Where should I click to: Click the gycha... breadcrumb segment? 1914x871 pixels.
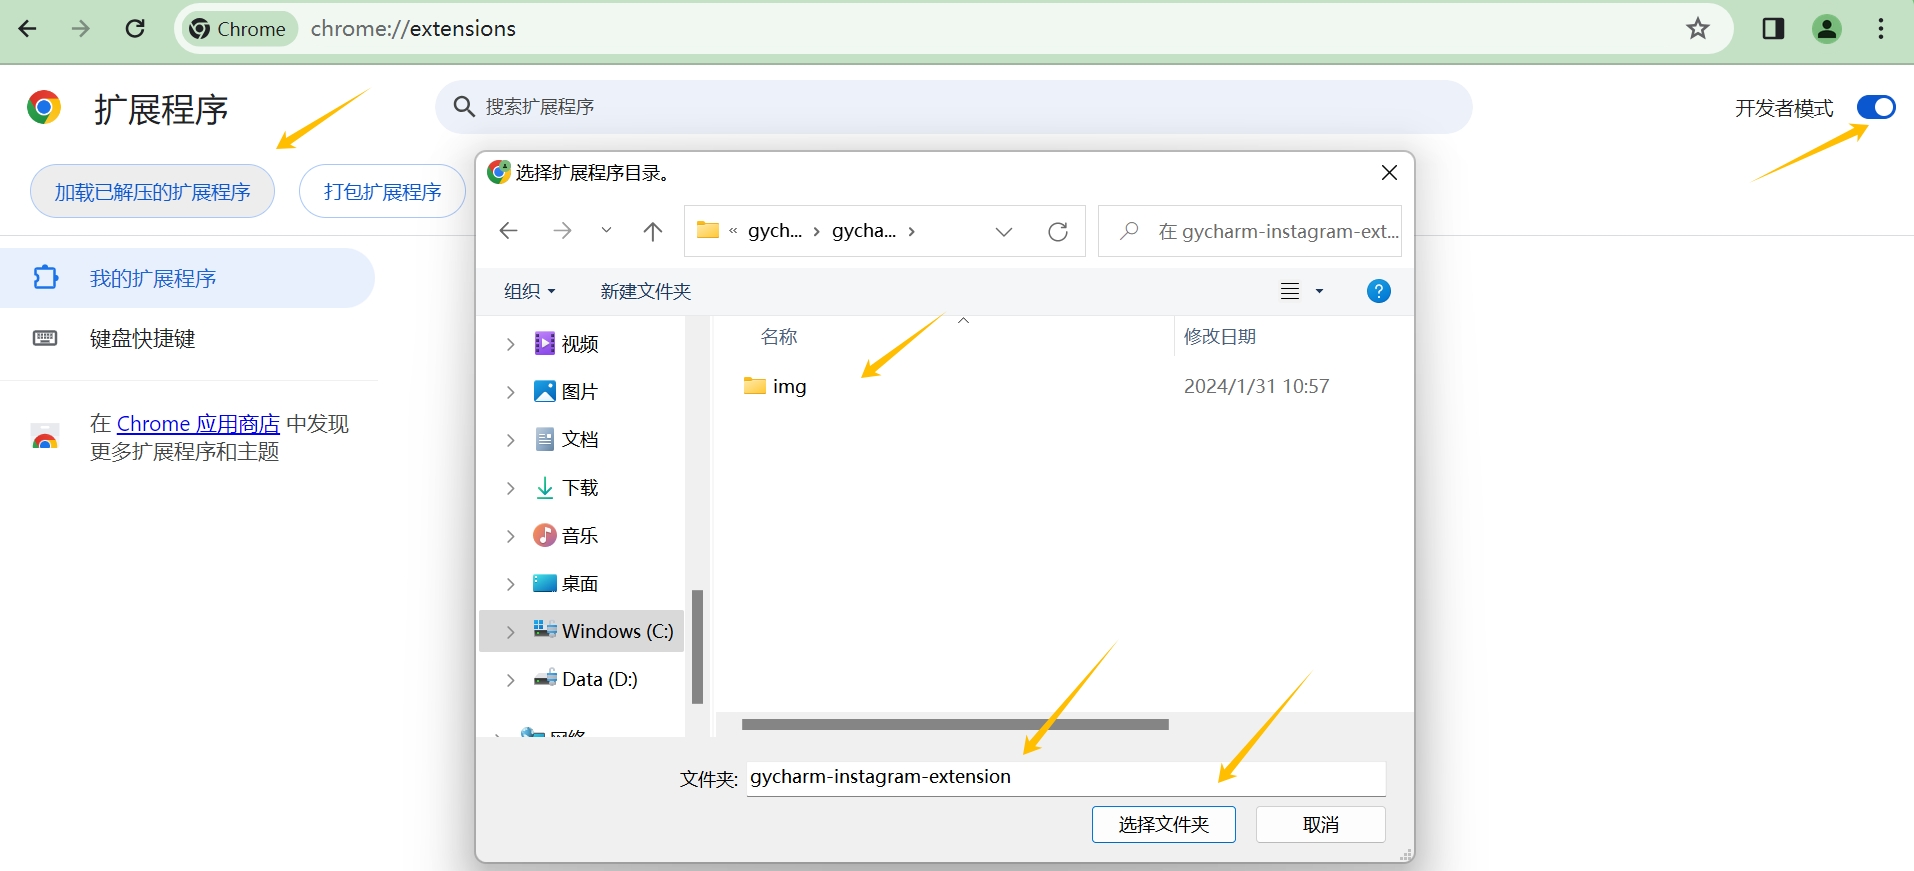point(864,231)
